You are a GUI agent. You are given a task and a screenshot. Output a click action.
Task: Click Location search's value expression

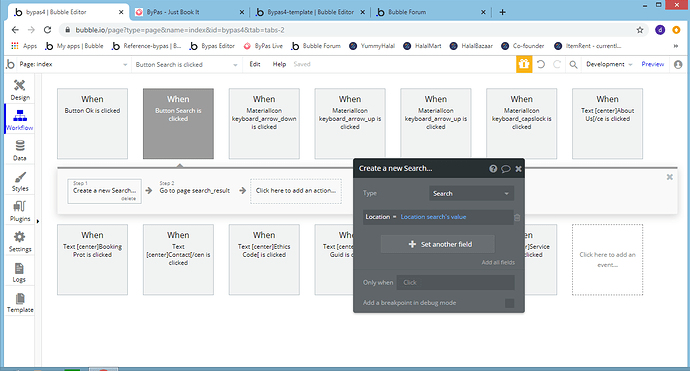[433, 217]
